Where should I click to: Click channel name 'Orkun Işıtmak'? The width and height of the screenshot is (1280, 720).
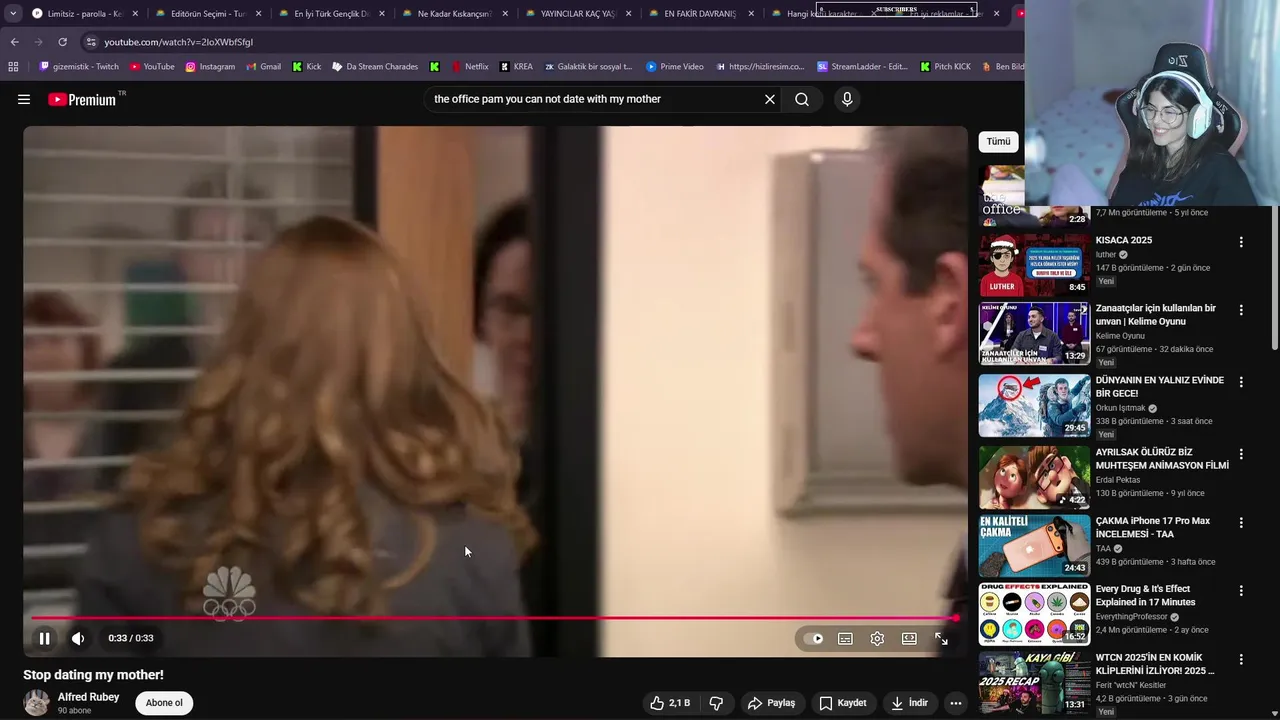tap(1120, 408)
